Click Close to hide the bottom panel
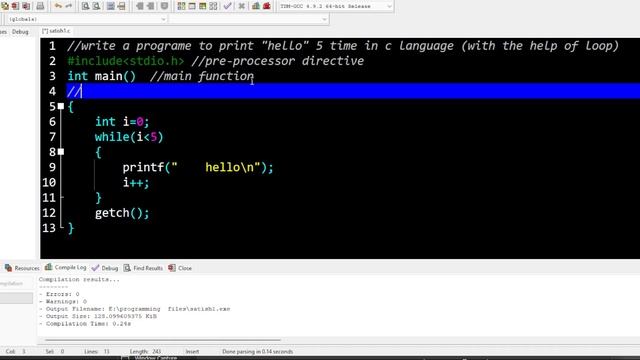Image resolution: width=640 pixels, height=360 pixels. pyautogui.click(x=180, y=268)
